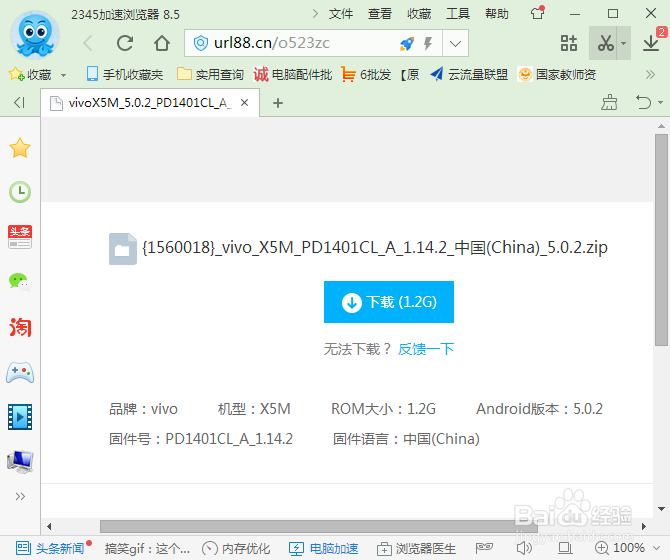The width and height of the screenshot is (670, 560).
Task: Open video film icon in sidebar
Action: pos(20,417)
